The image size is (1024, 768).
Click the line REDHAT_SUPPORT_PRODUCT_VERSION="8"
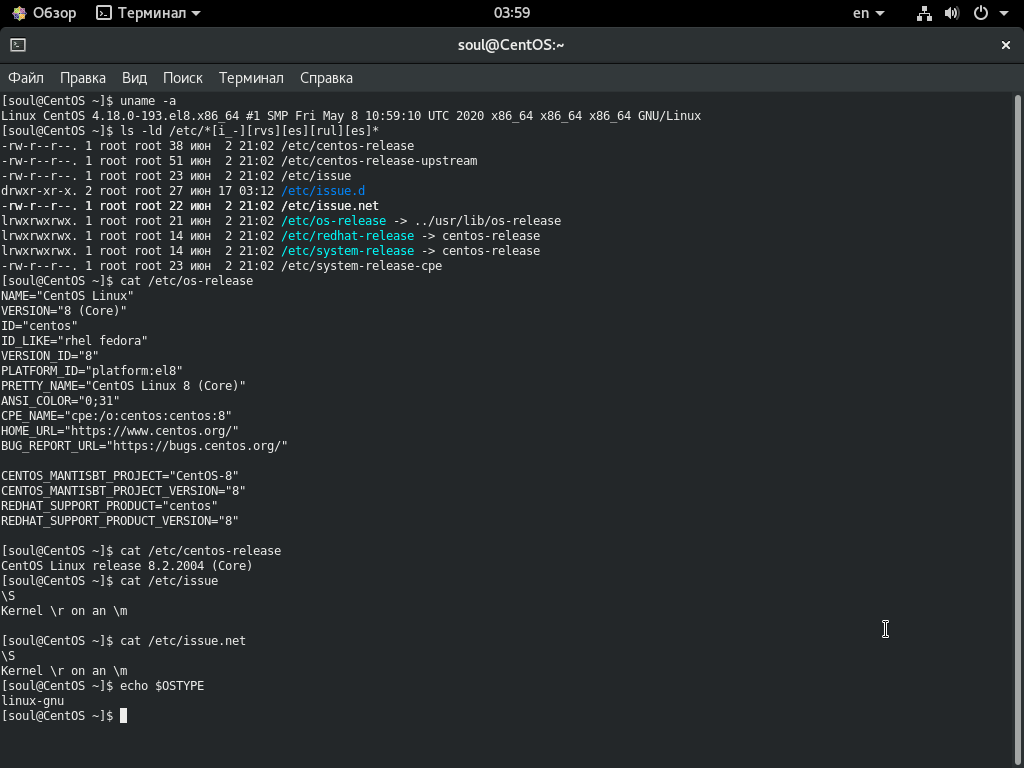pos(120,521)
